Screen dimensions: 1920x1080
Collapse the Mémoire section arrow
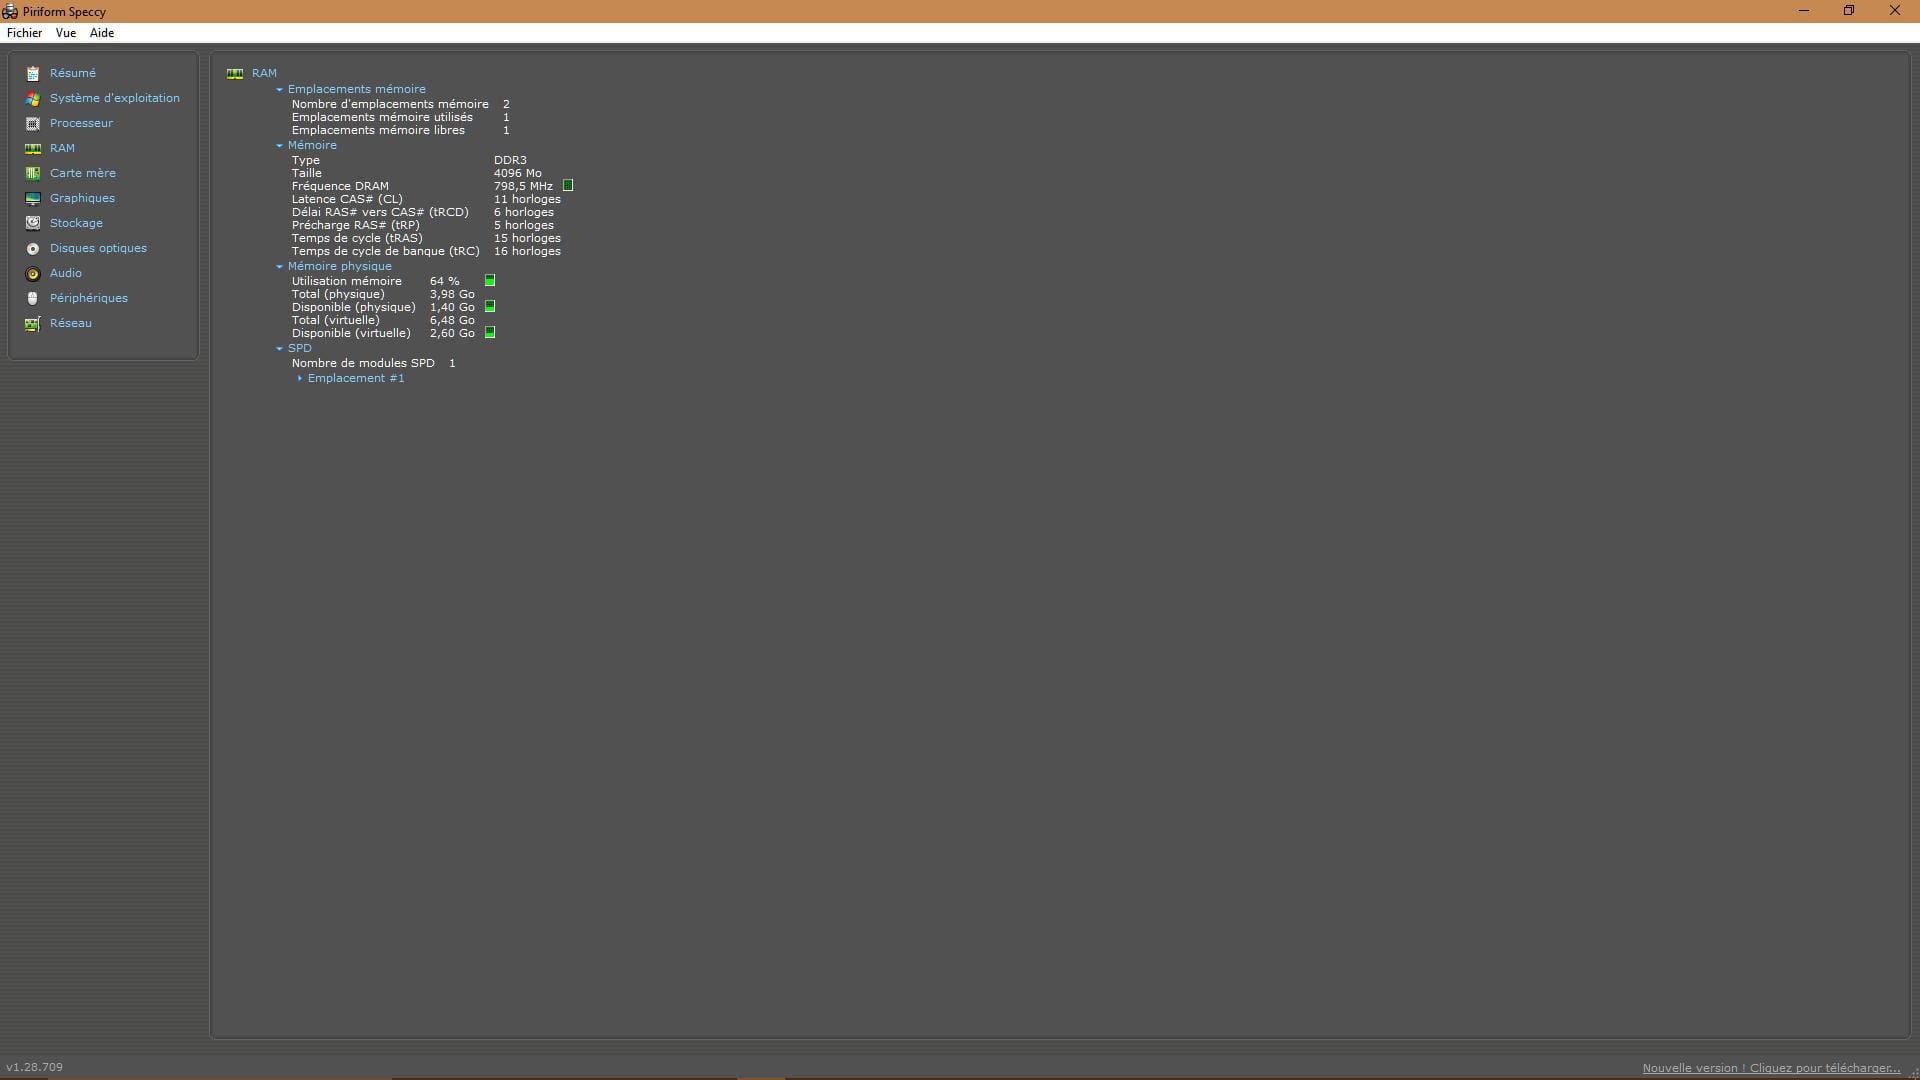pyautogui.click(x=280, y=145)
